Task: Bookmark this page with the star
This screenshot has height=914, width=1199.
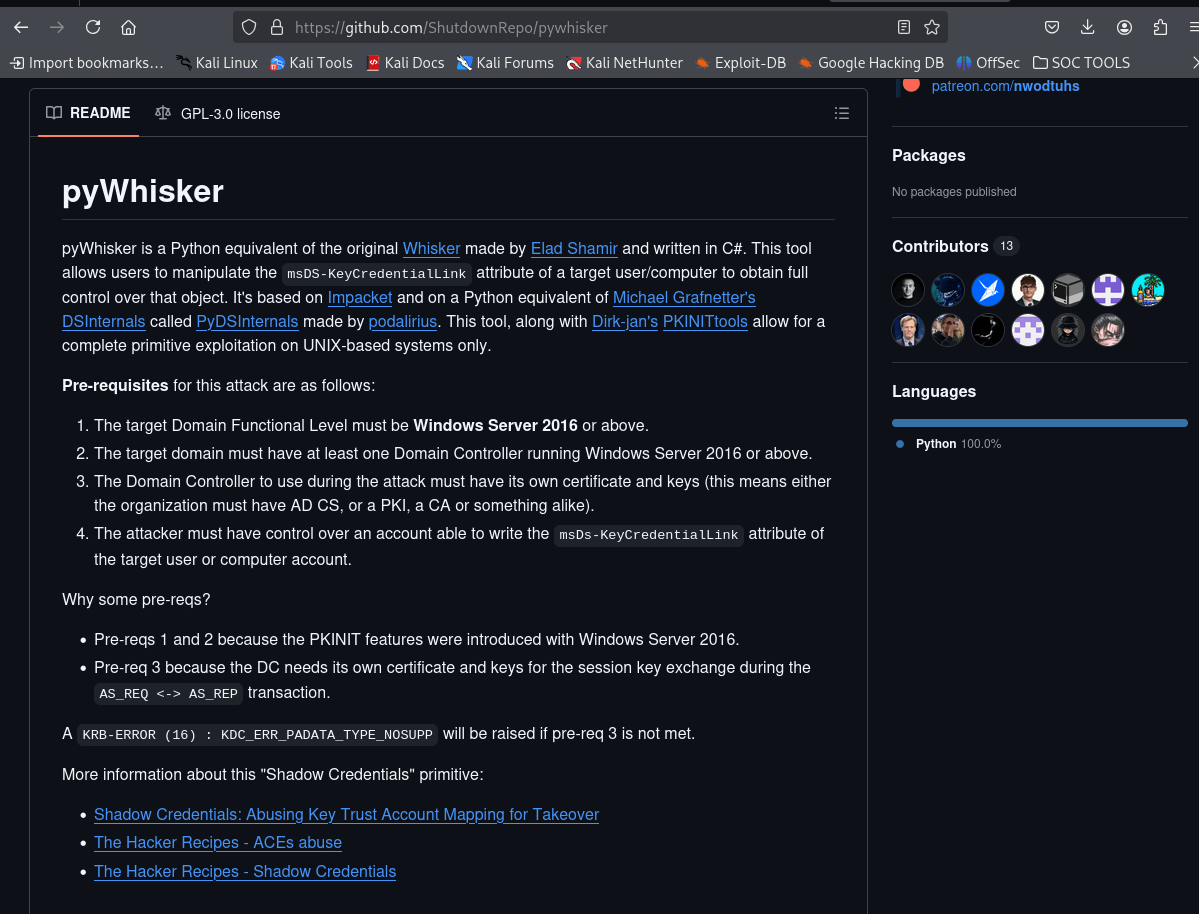Action: click(931, 28)
